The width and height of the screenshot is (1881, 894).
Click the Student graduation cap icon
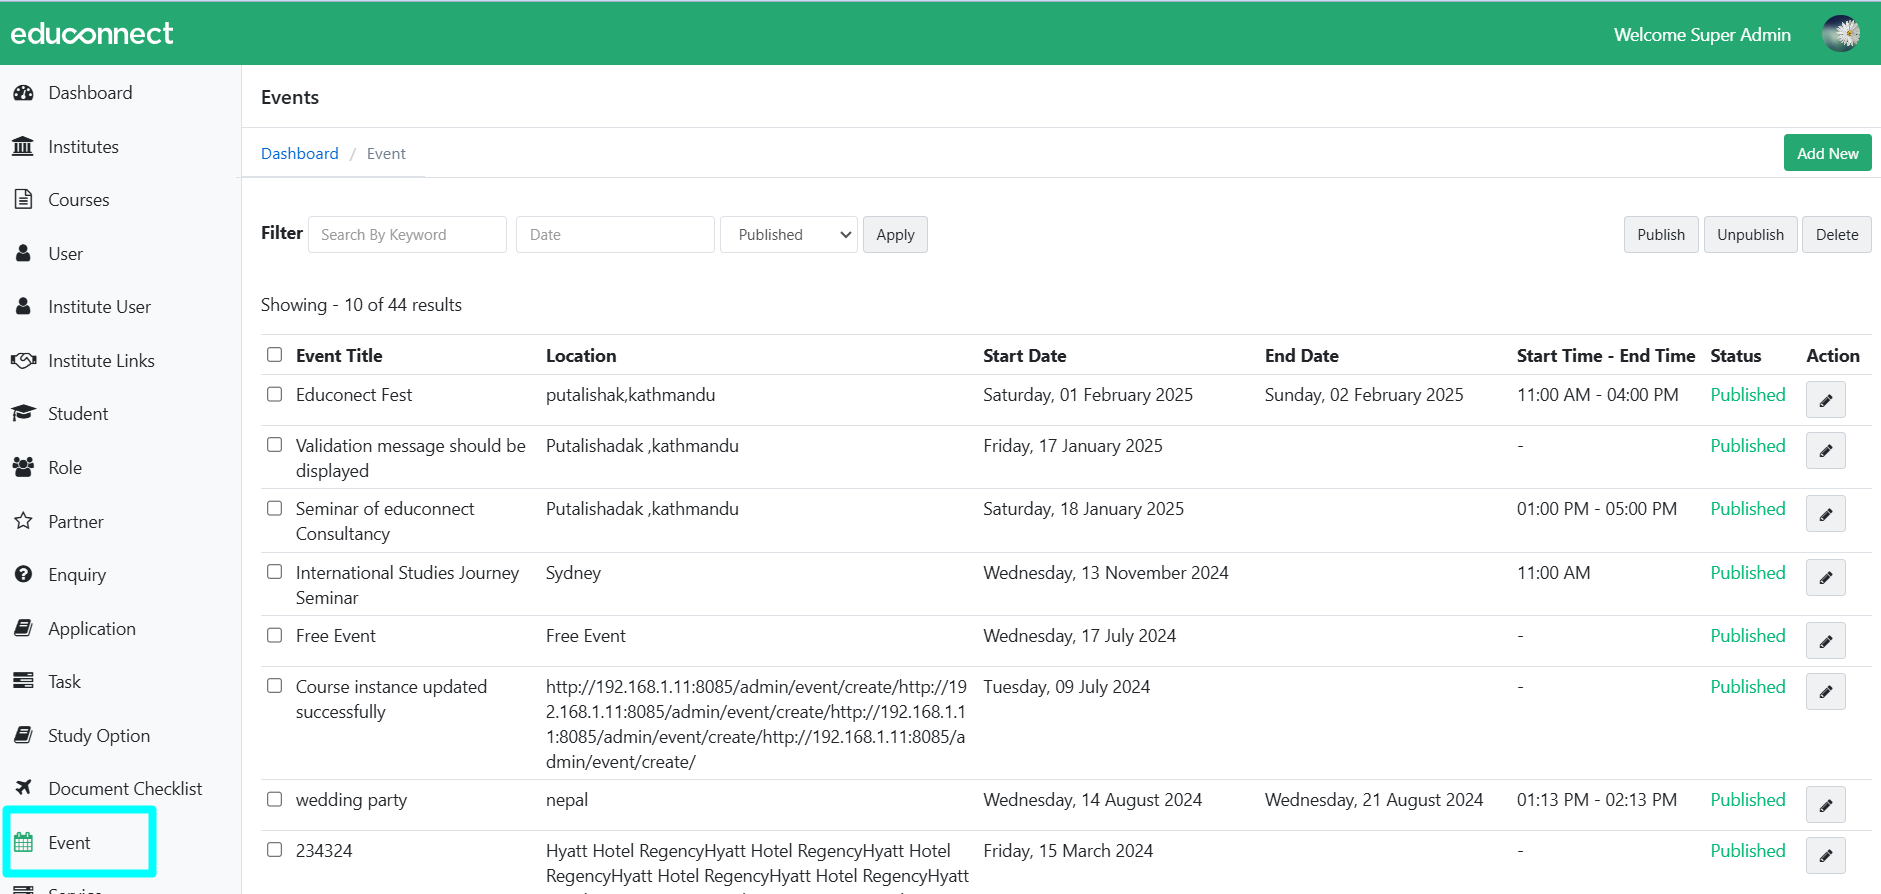(23, 414)
